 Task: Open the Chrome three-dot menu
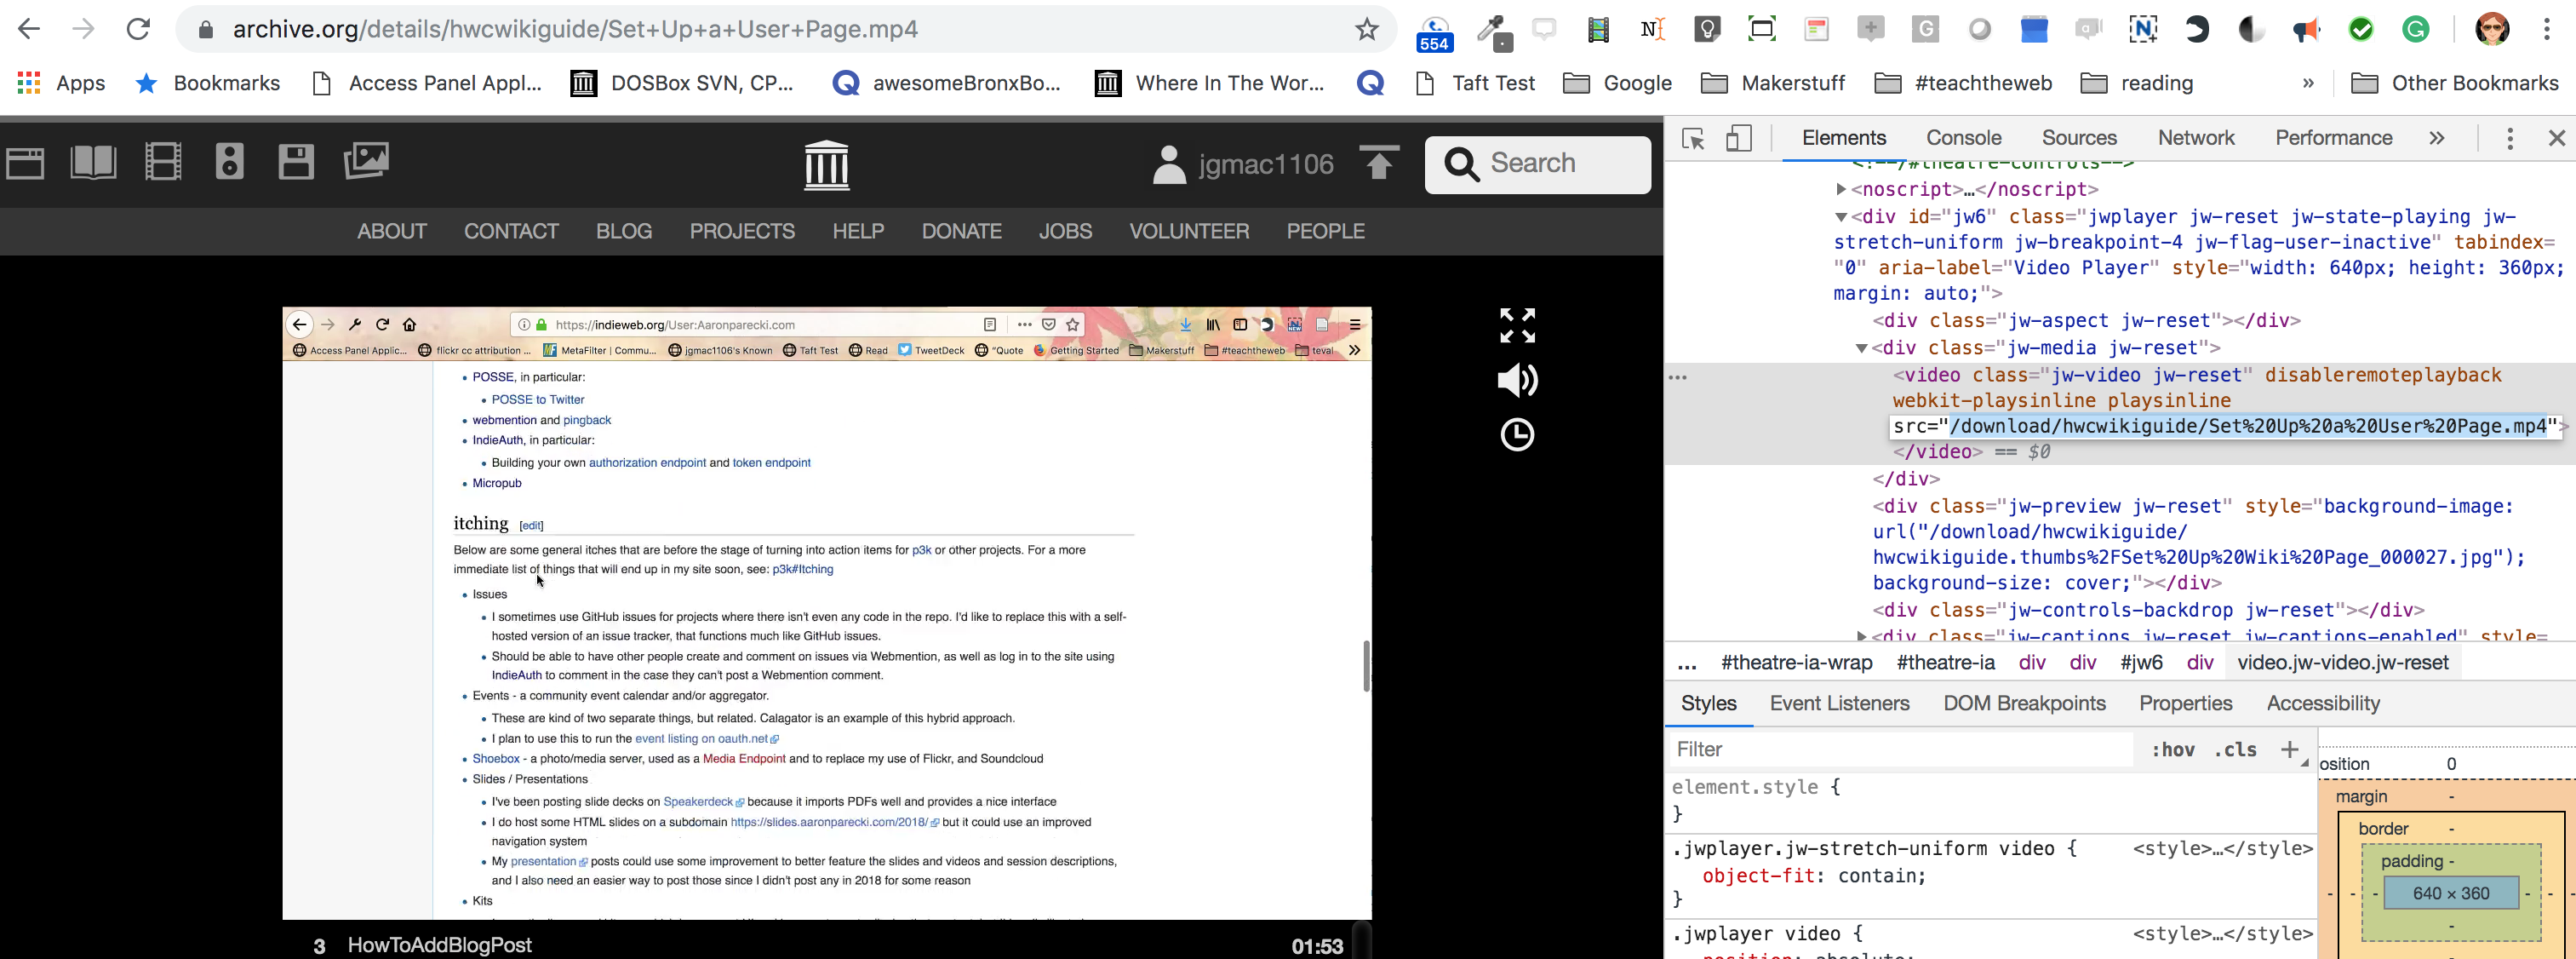(x=2547, y=29)
